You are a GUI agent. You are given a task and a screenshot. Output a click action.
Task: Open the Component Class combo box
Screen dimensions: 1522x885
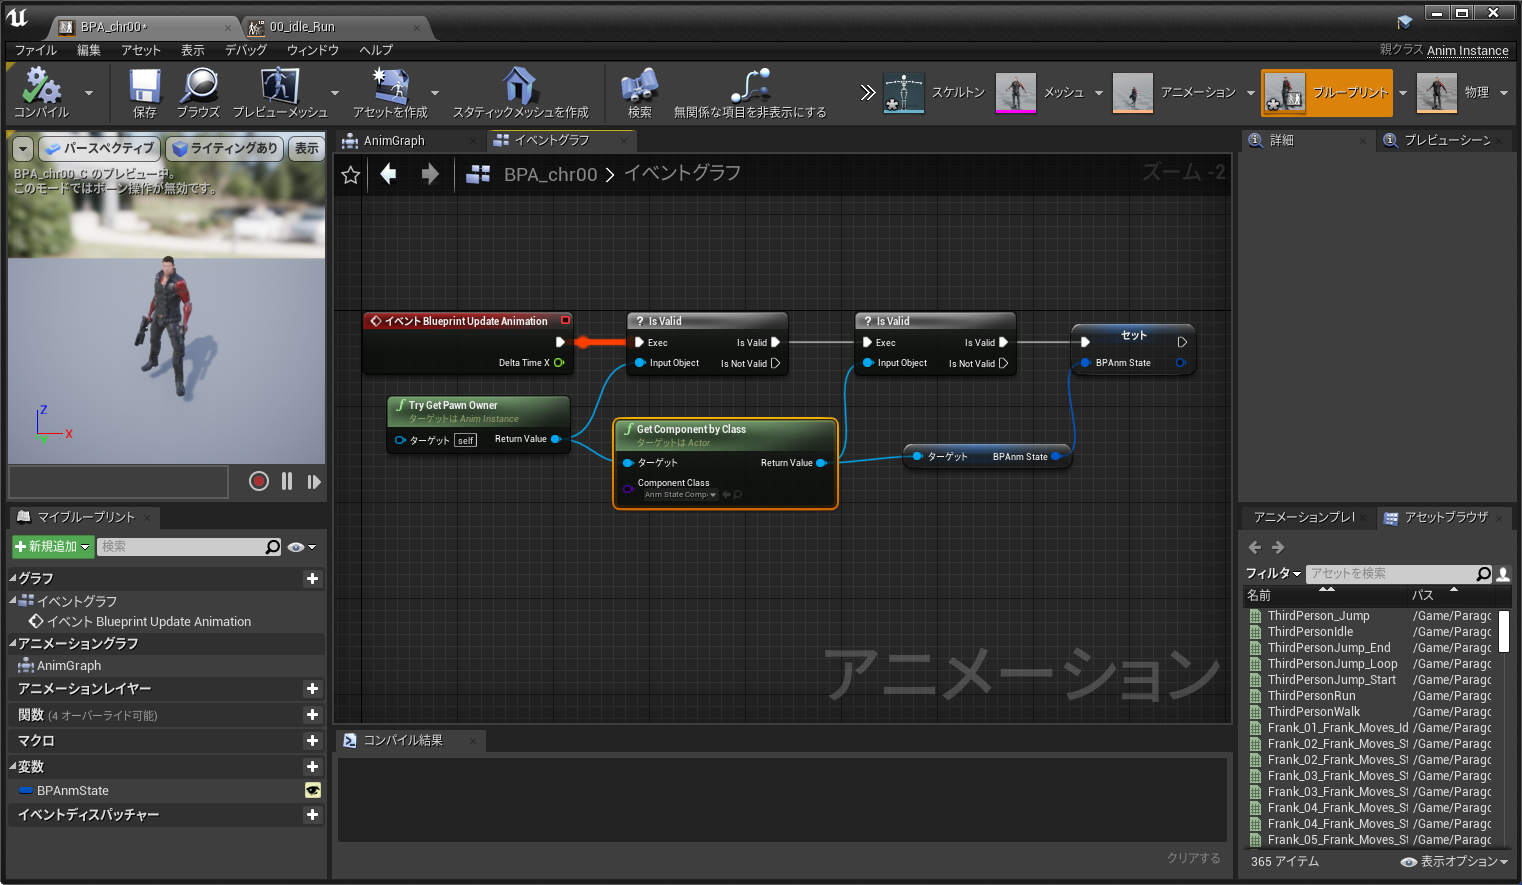point(679,494)
